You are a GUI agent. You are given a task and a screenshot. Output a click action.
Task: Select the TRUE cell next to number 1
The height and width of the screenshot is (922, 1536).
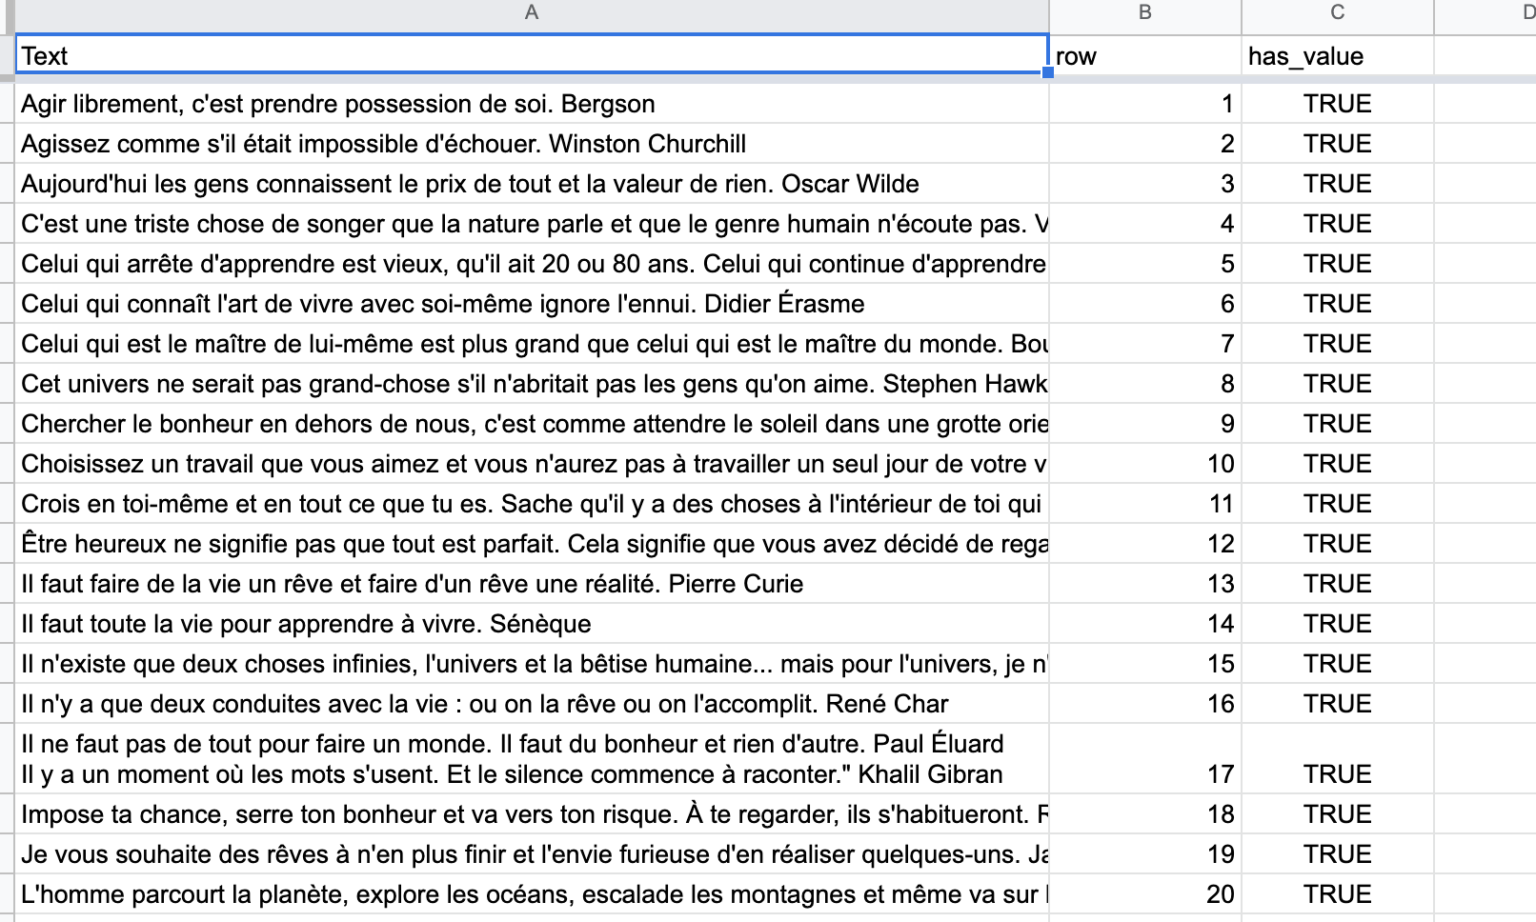click(1337, 104)
